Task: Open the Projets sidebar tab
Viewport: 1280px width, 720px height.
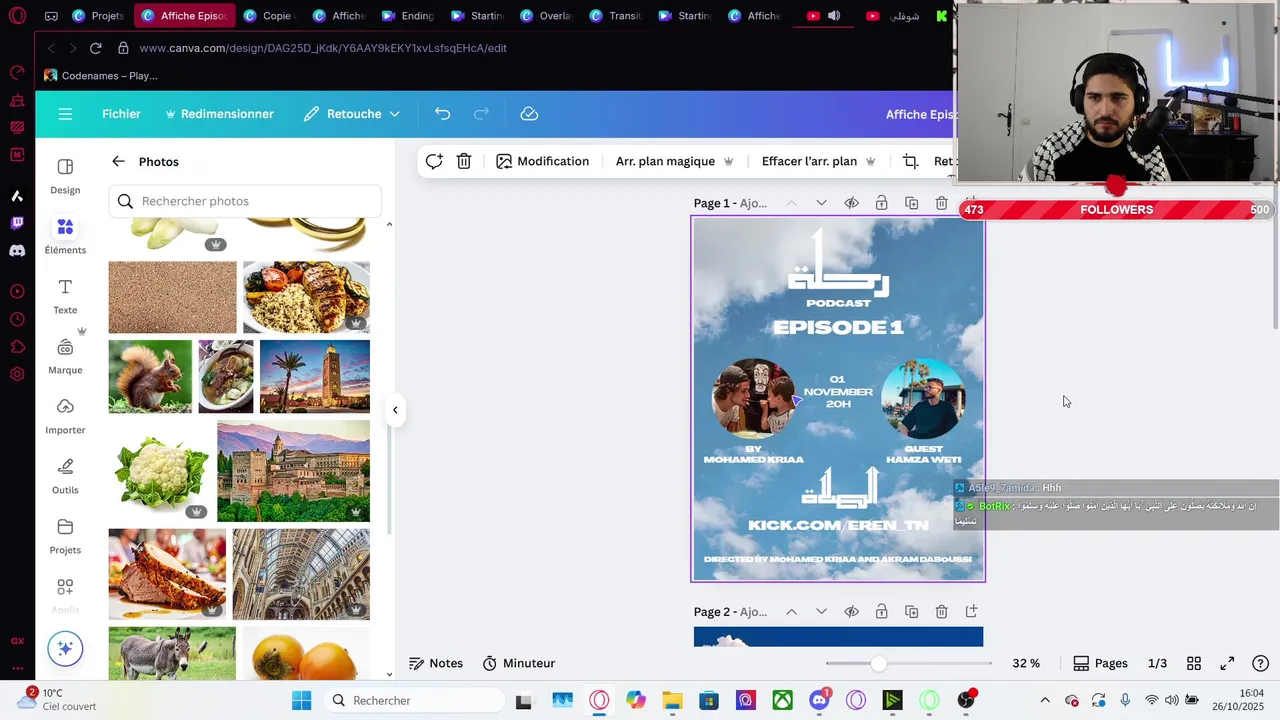Action: point(65,536)
